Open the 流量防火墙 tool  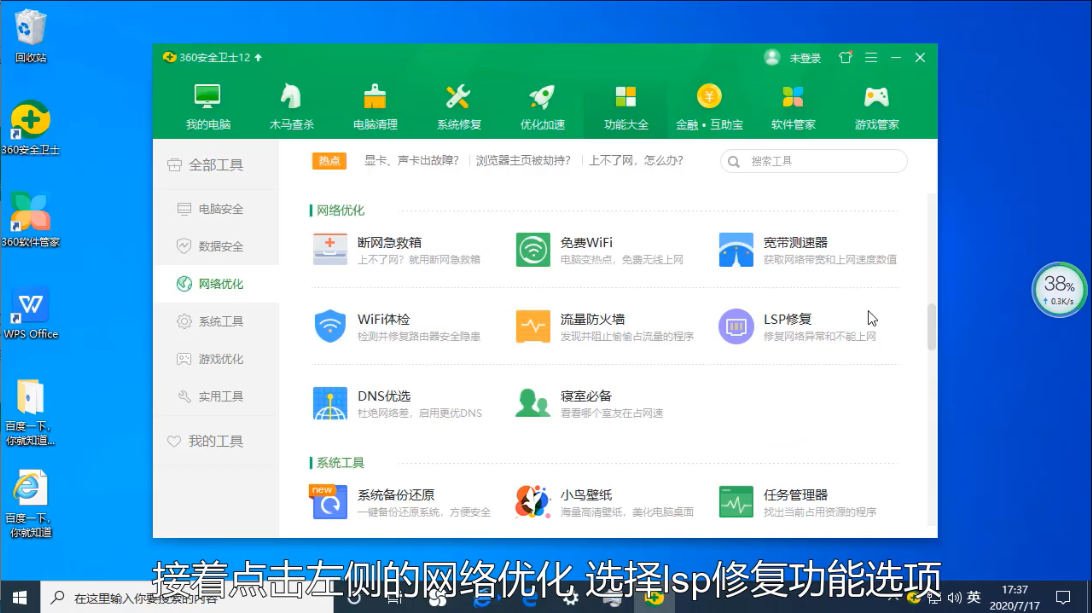point(533,326)
